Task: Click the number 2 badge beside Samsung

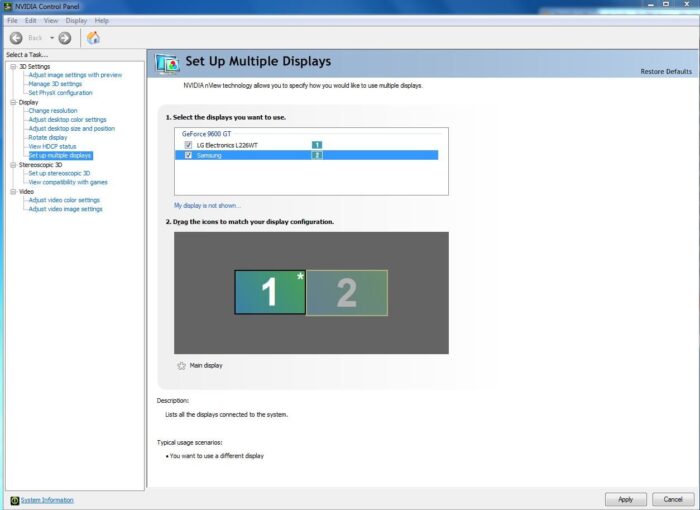Action: 317,155
